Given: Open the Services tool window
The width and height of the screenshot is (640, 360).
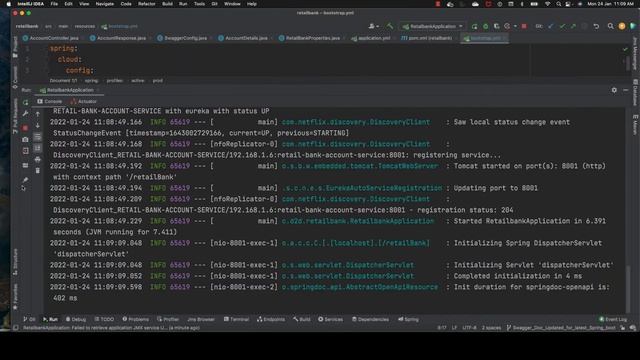Looking at the screenshot, I should (x=331, y=319).
